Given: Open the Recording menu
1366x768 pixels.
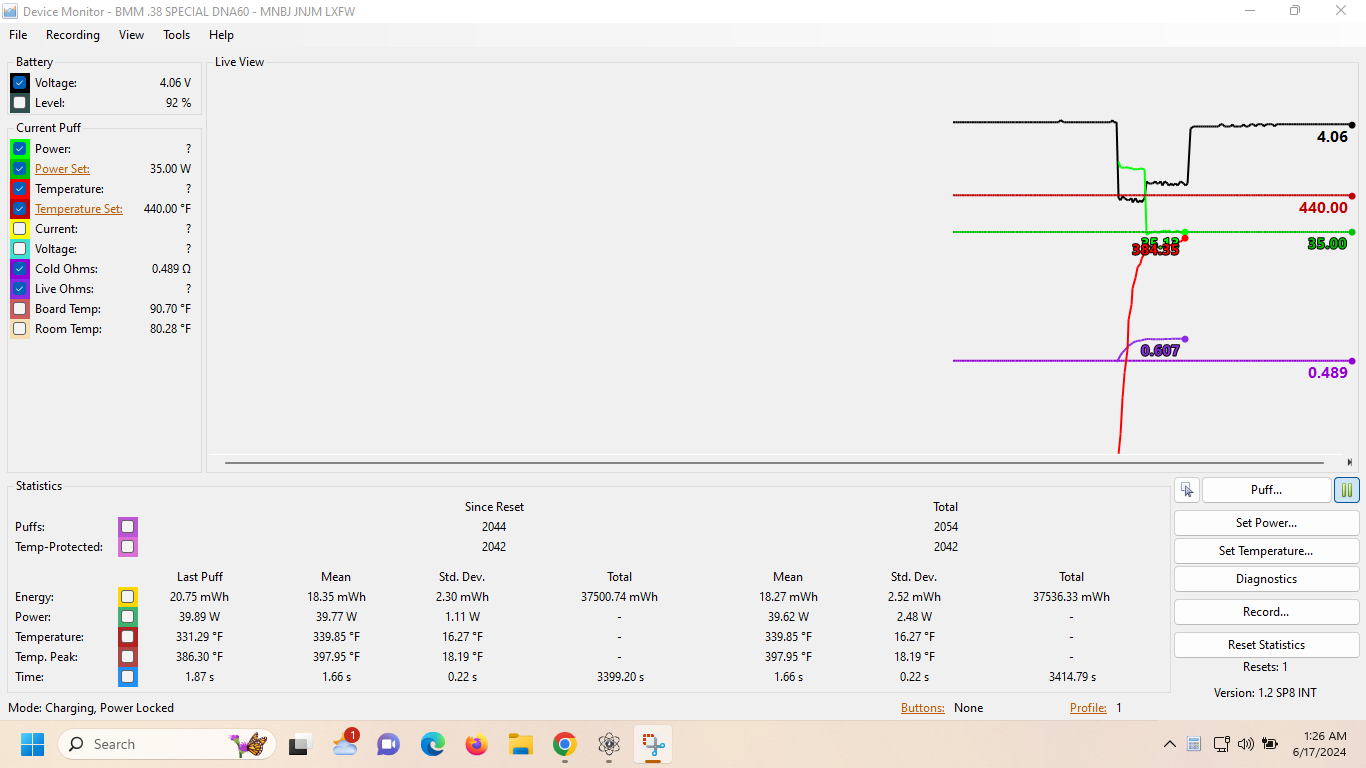Looking at the screenshot, I should click(73, 35).
